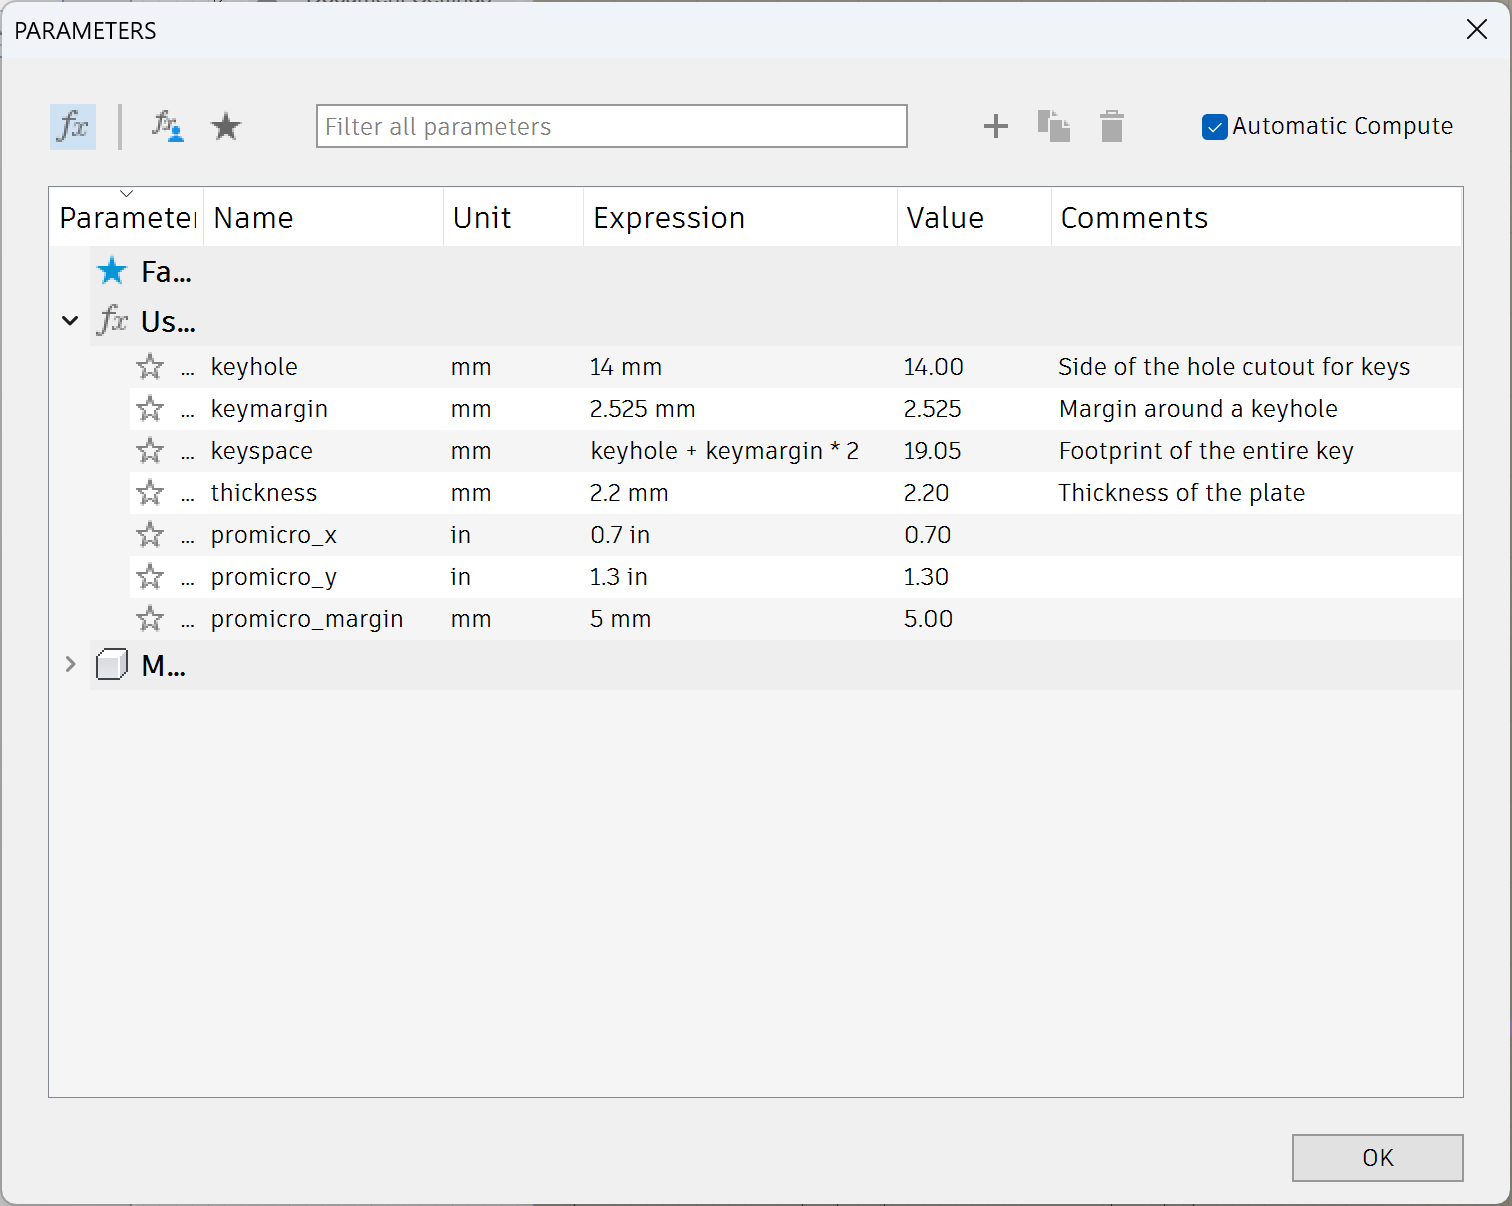This screenshot has width=1512, height=1206.
Task: Toggle Automatic Compute checkbox
Action: 1215,127
